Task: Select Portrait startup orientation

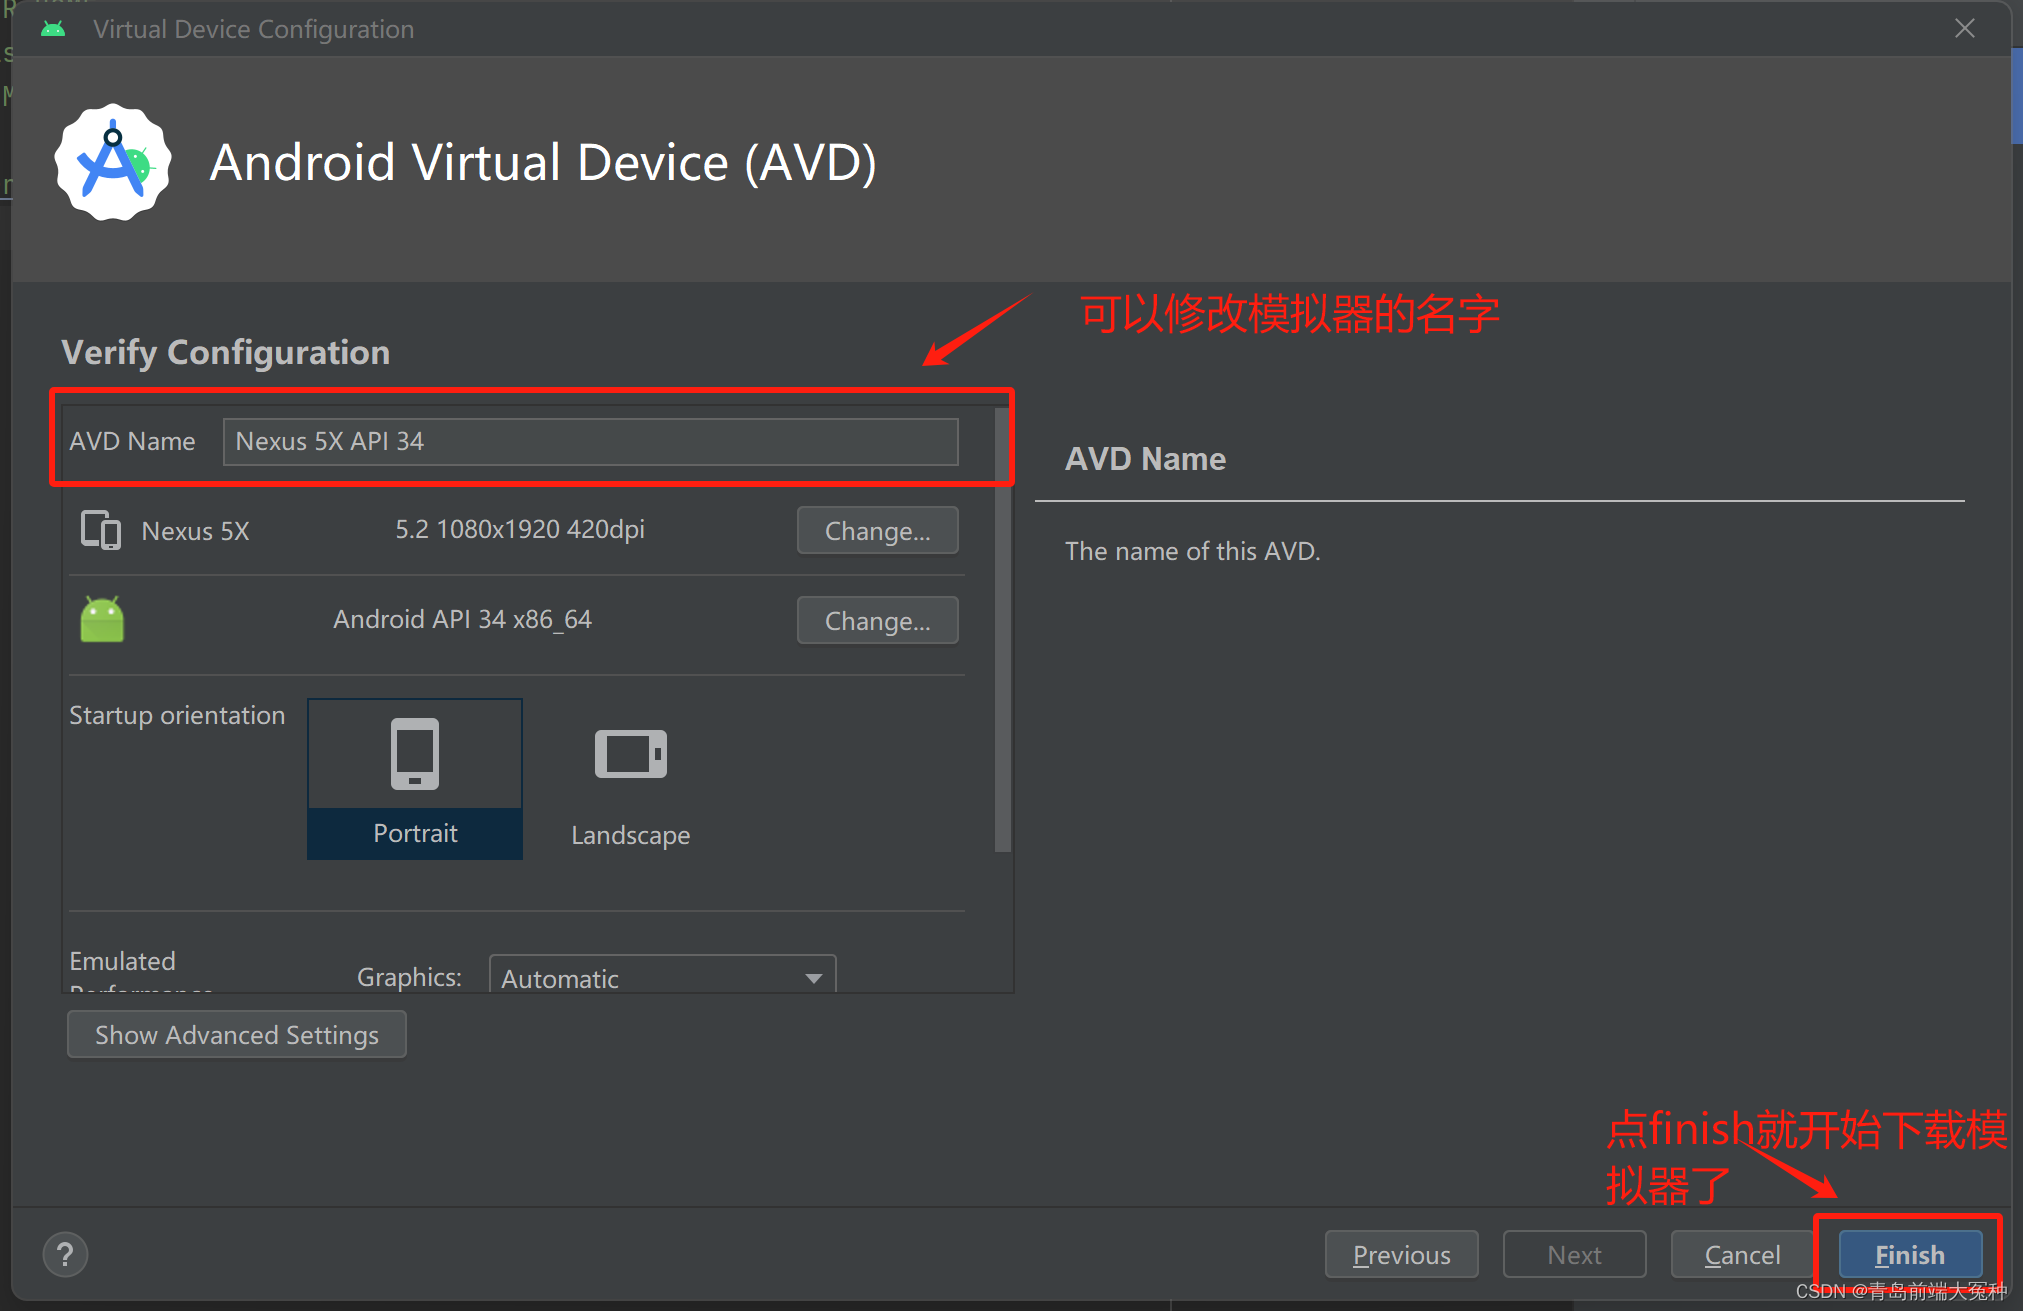Action: [415, 833]
